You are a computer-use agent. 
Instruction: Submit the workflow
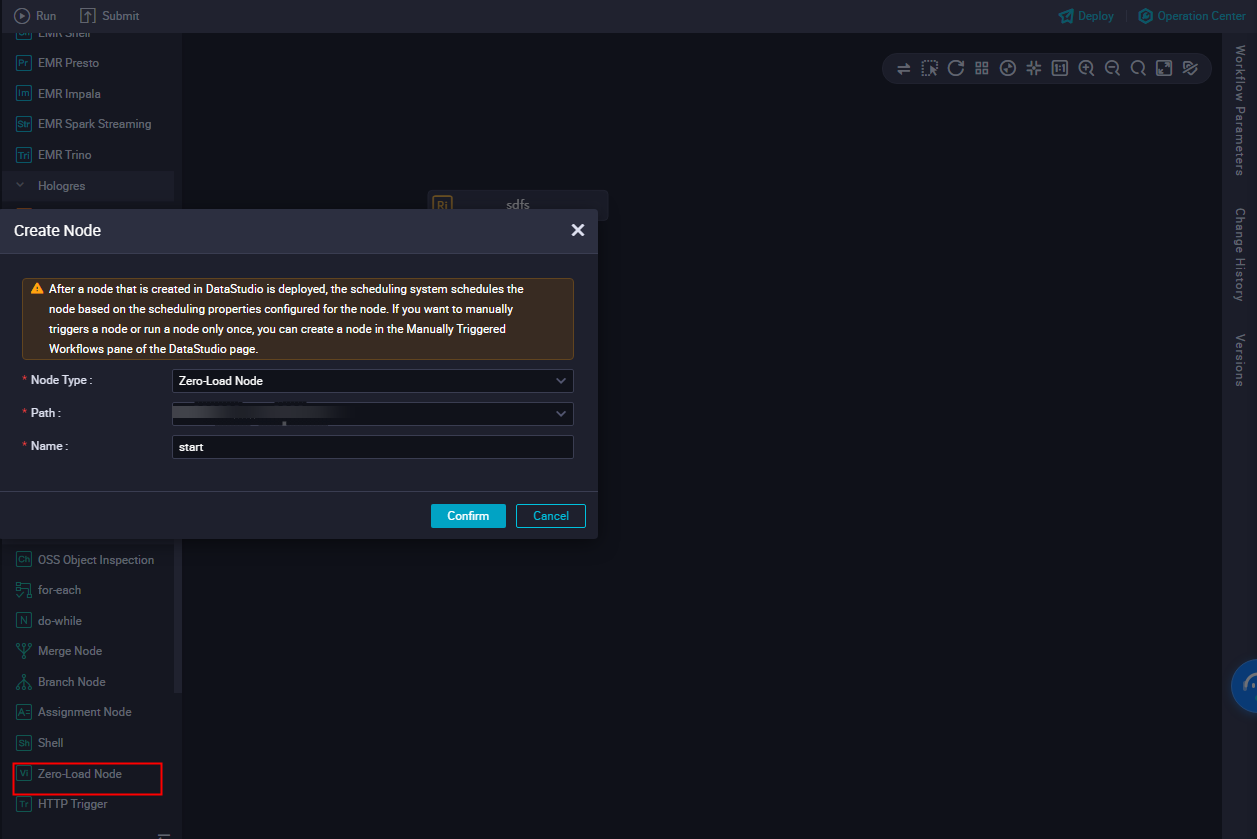point(109,16)
